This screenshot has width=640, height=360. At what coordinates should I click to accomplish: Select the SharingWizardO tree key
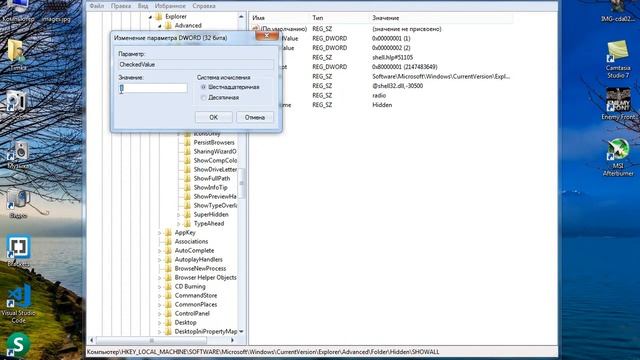[x=215, y=151]
